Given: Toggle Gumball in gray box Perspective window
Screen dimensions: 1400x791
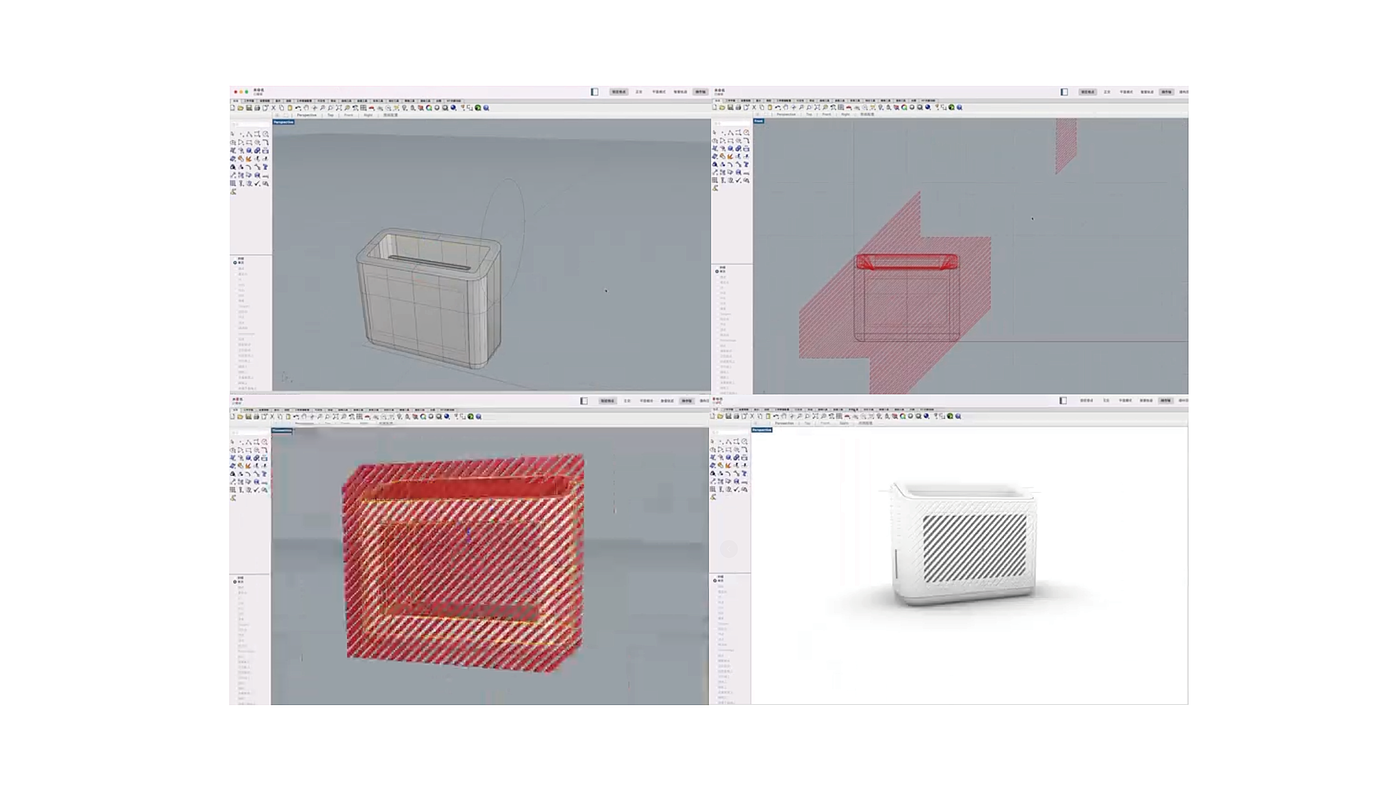Looking at the screenshot, I should 701,92.
